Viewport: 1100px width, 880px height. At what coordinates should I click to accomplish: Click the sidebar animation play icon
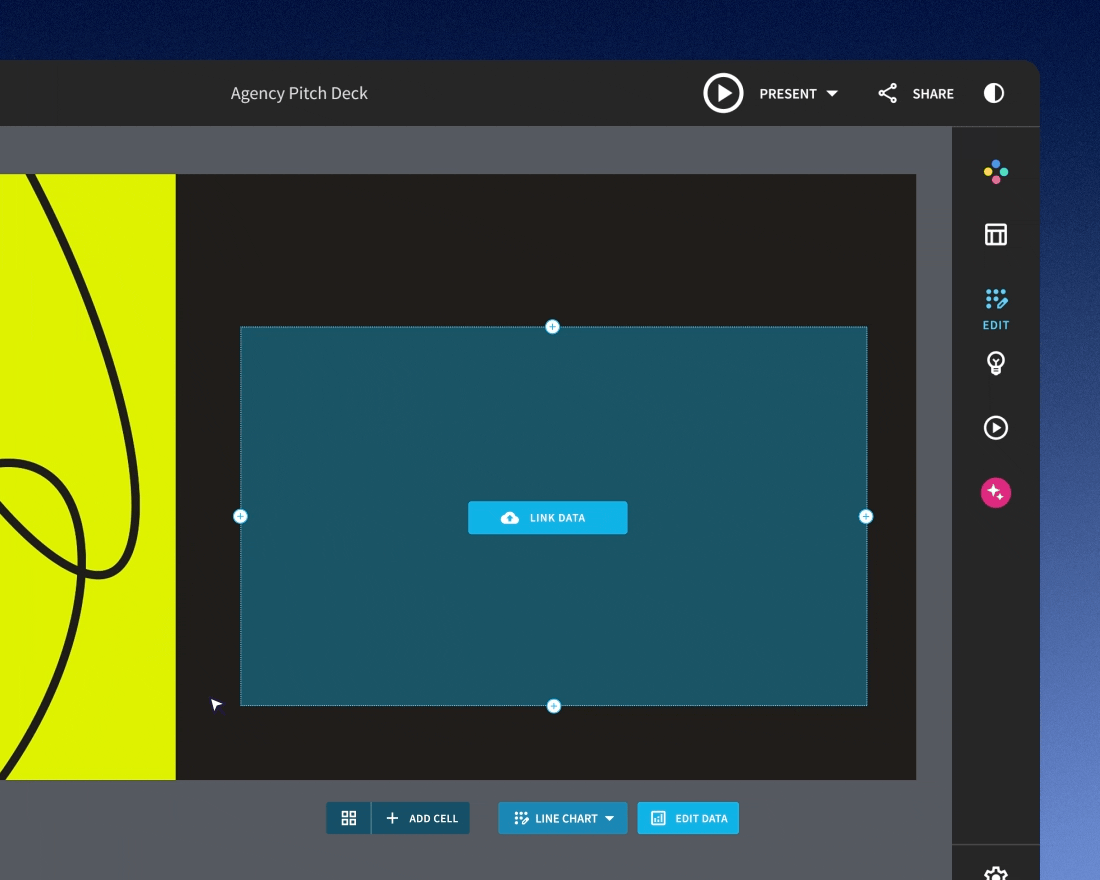click(x=995, y=427)
